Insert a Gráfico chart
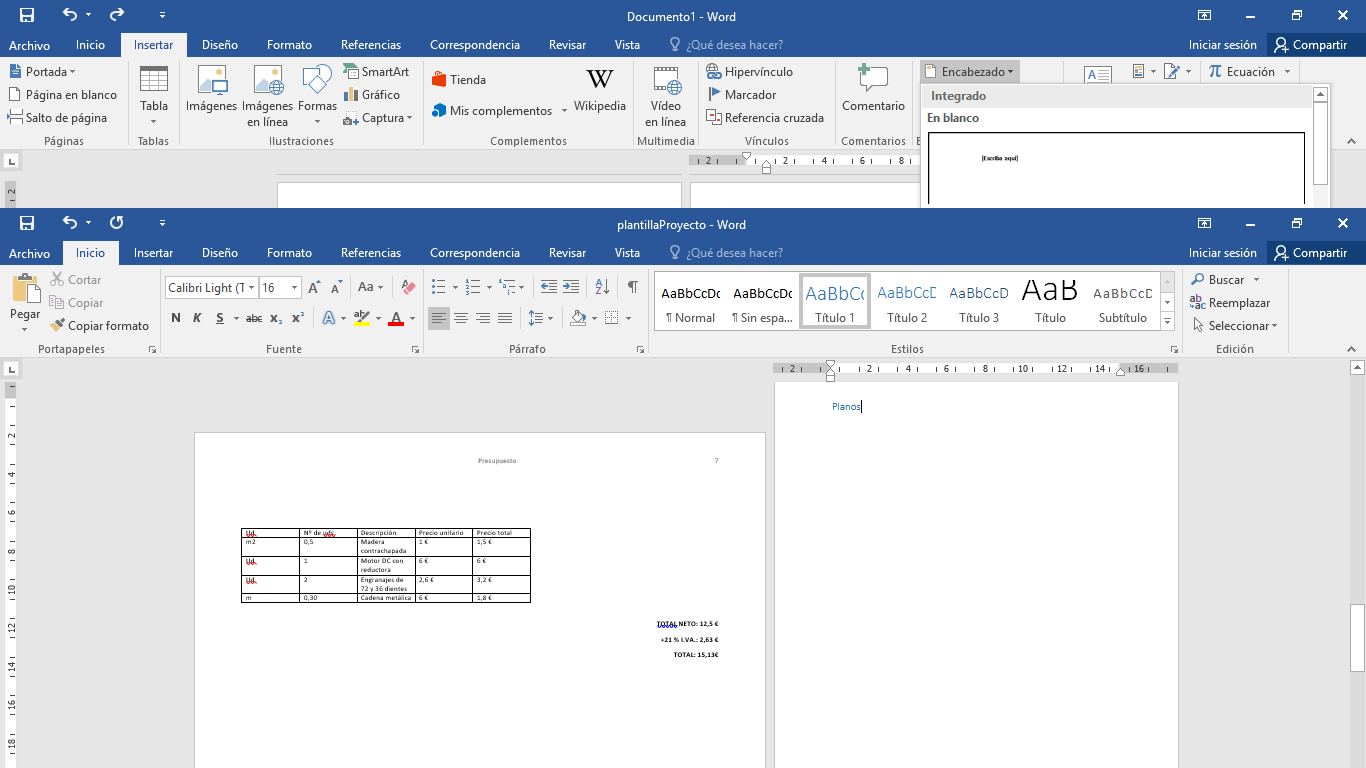 point(372,95)
